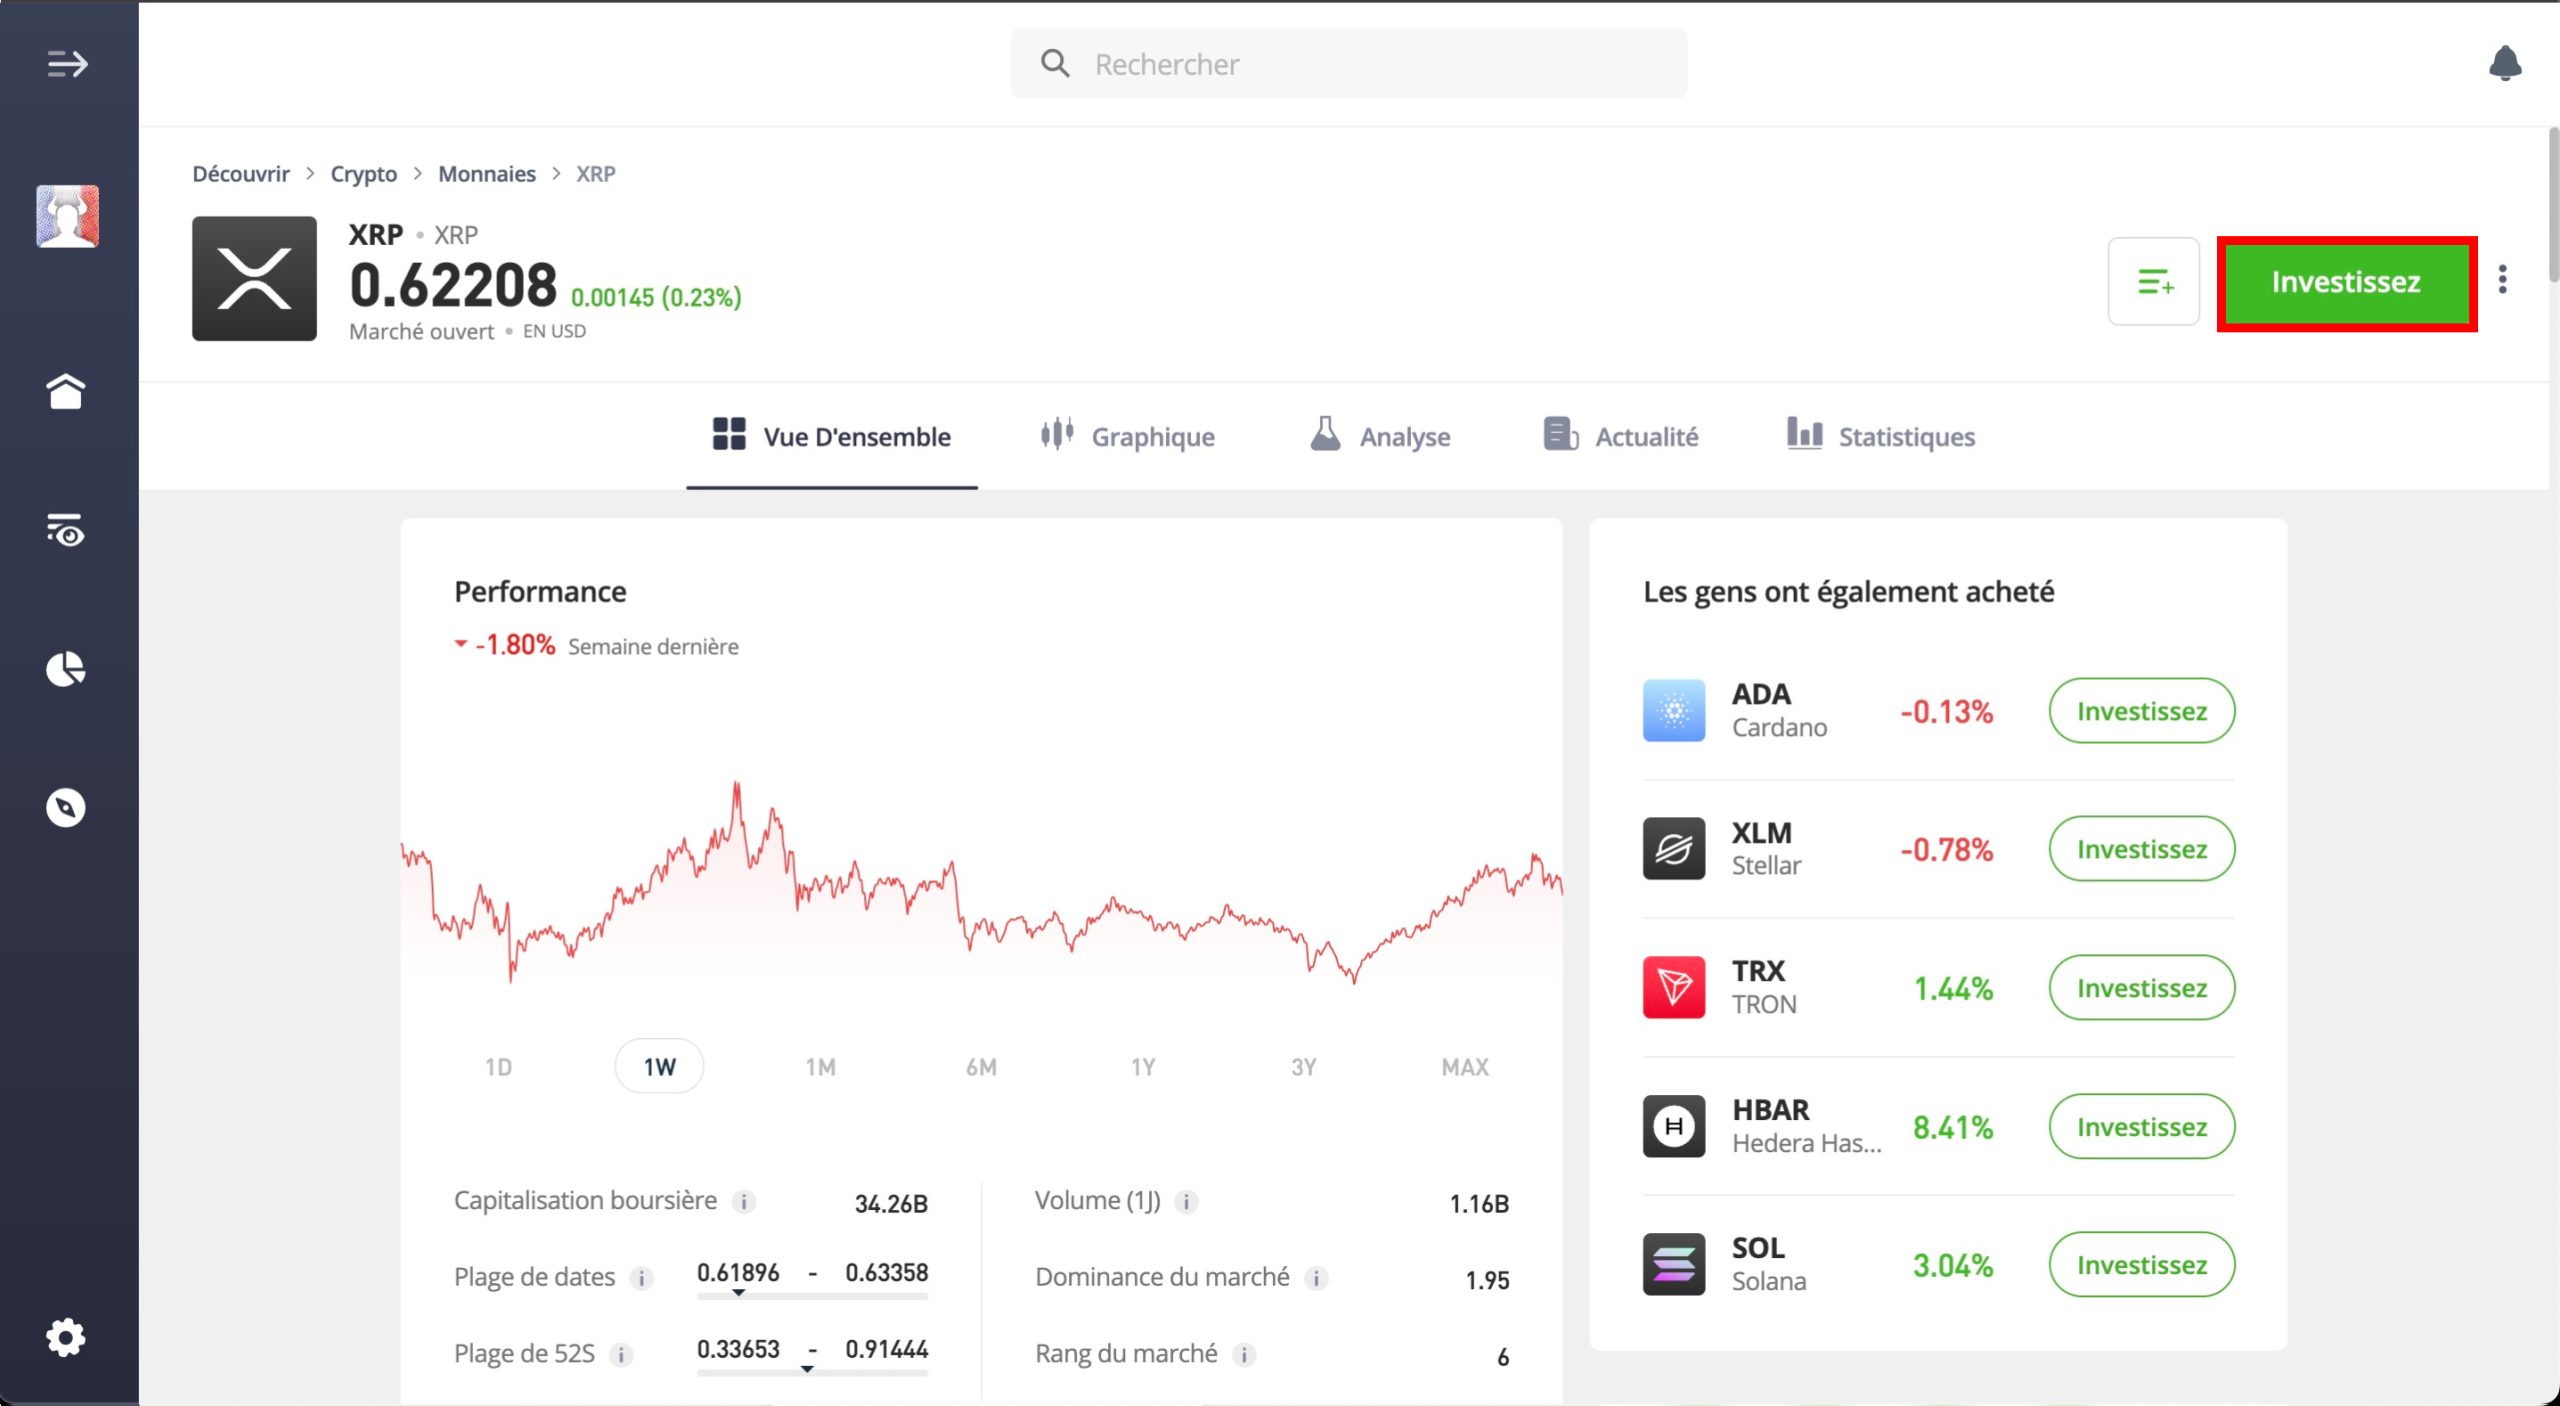Select the 1W chart range
The height and width of the screenshot is (1406, 2560).
pos(659,1067)
